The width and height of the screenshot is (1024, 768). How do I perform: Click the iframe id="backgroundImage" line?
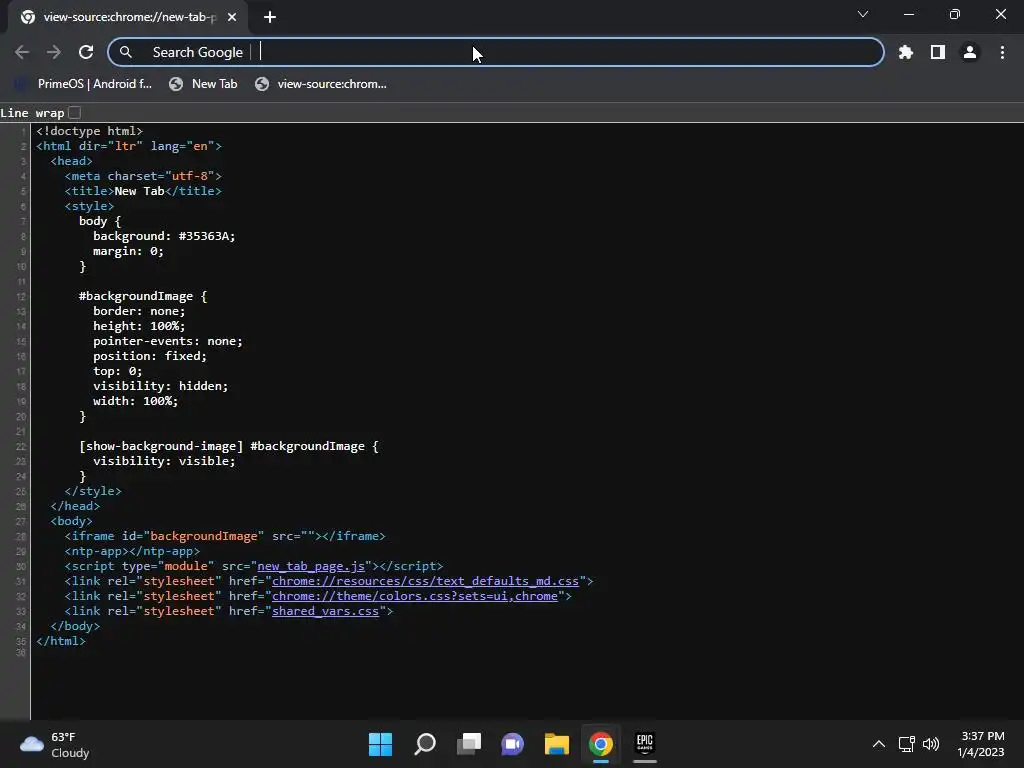[225, 536]
